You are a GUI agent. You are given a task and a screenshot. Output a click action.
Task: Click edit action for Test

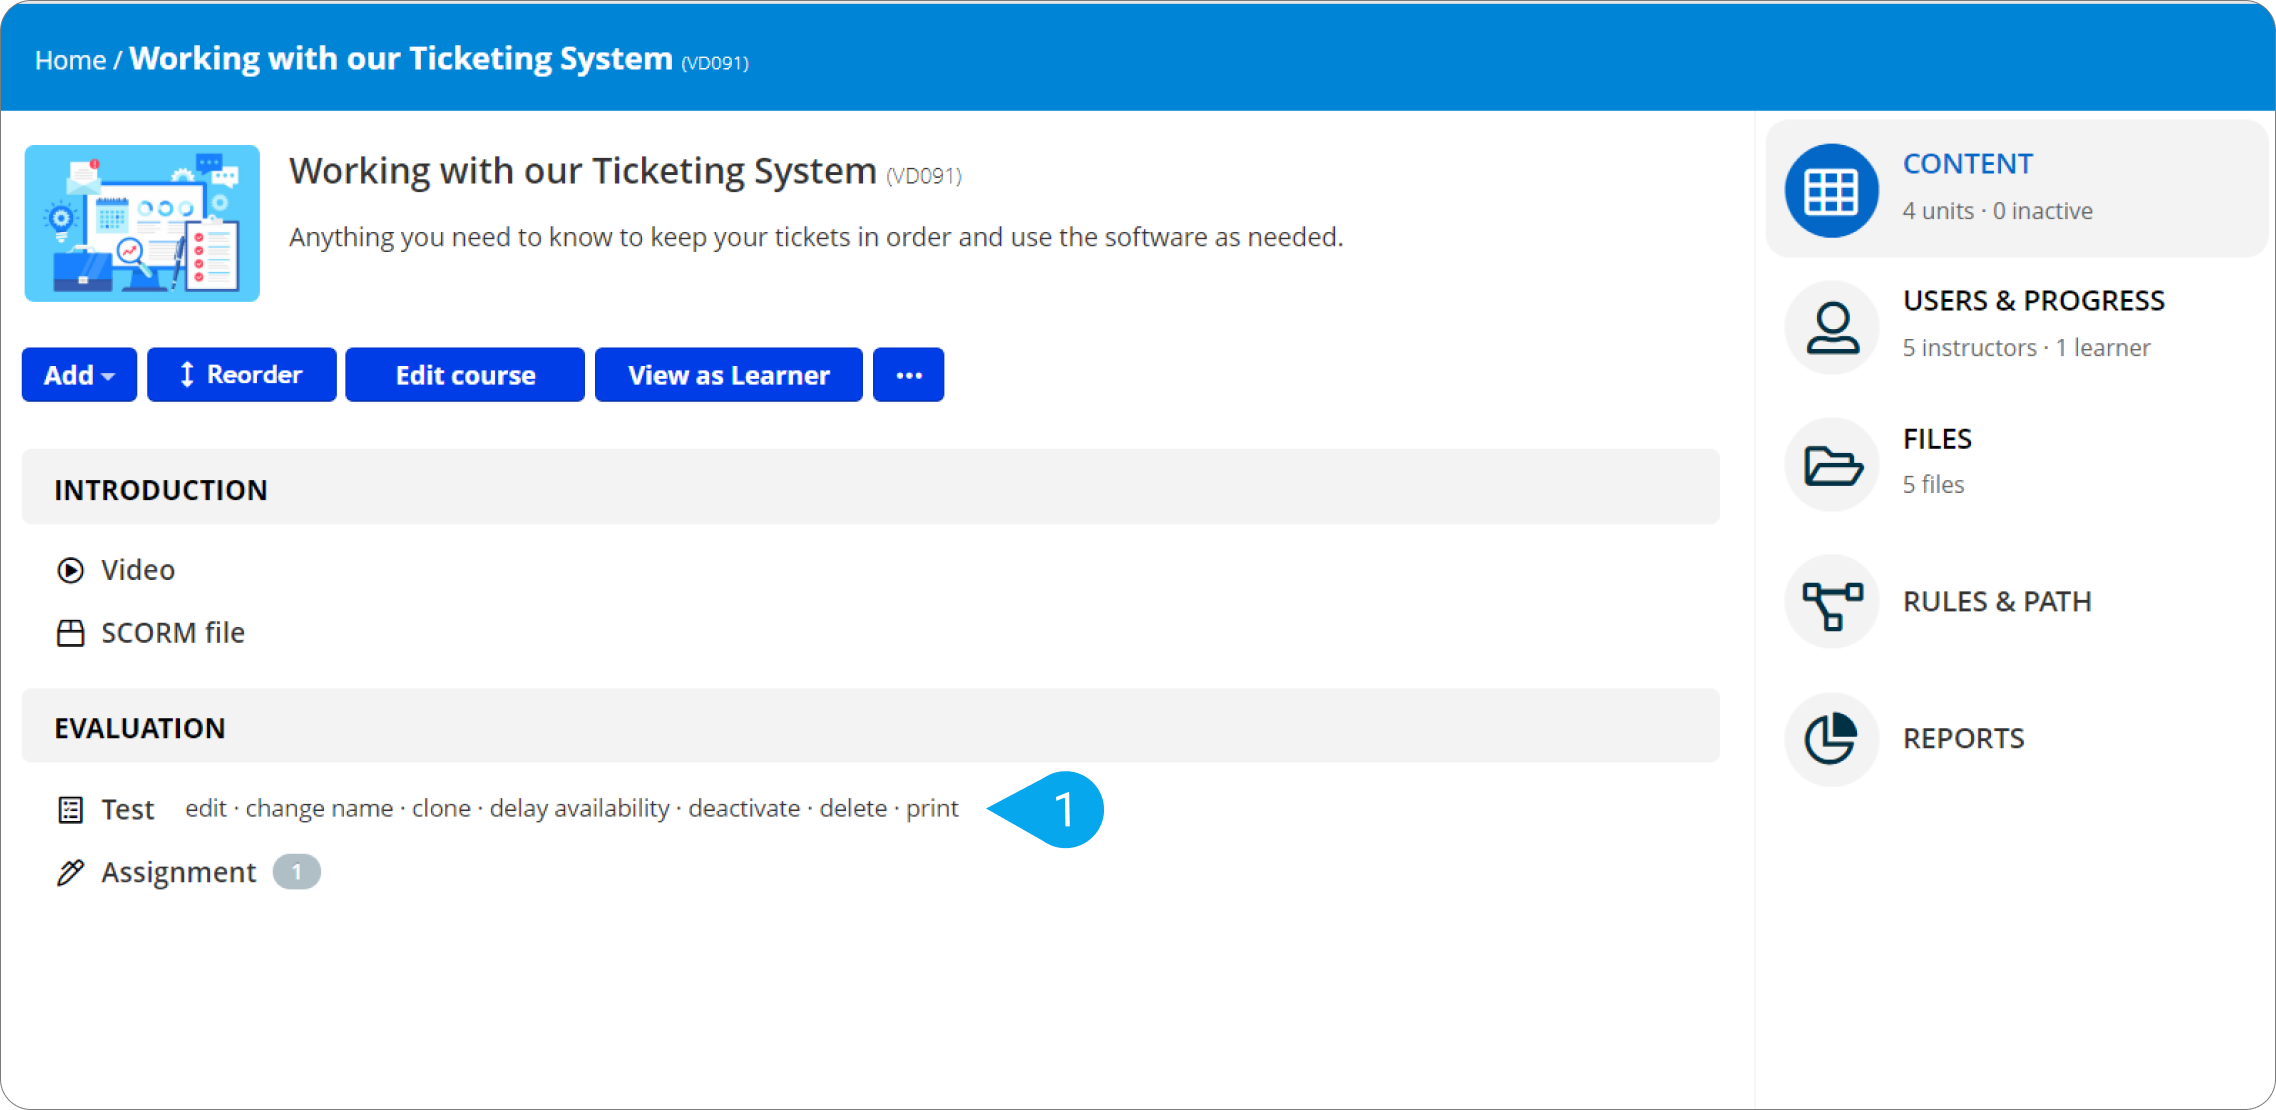pyautogui.click(x=206, y=808)
